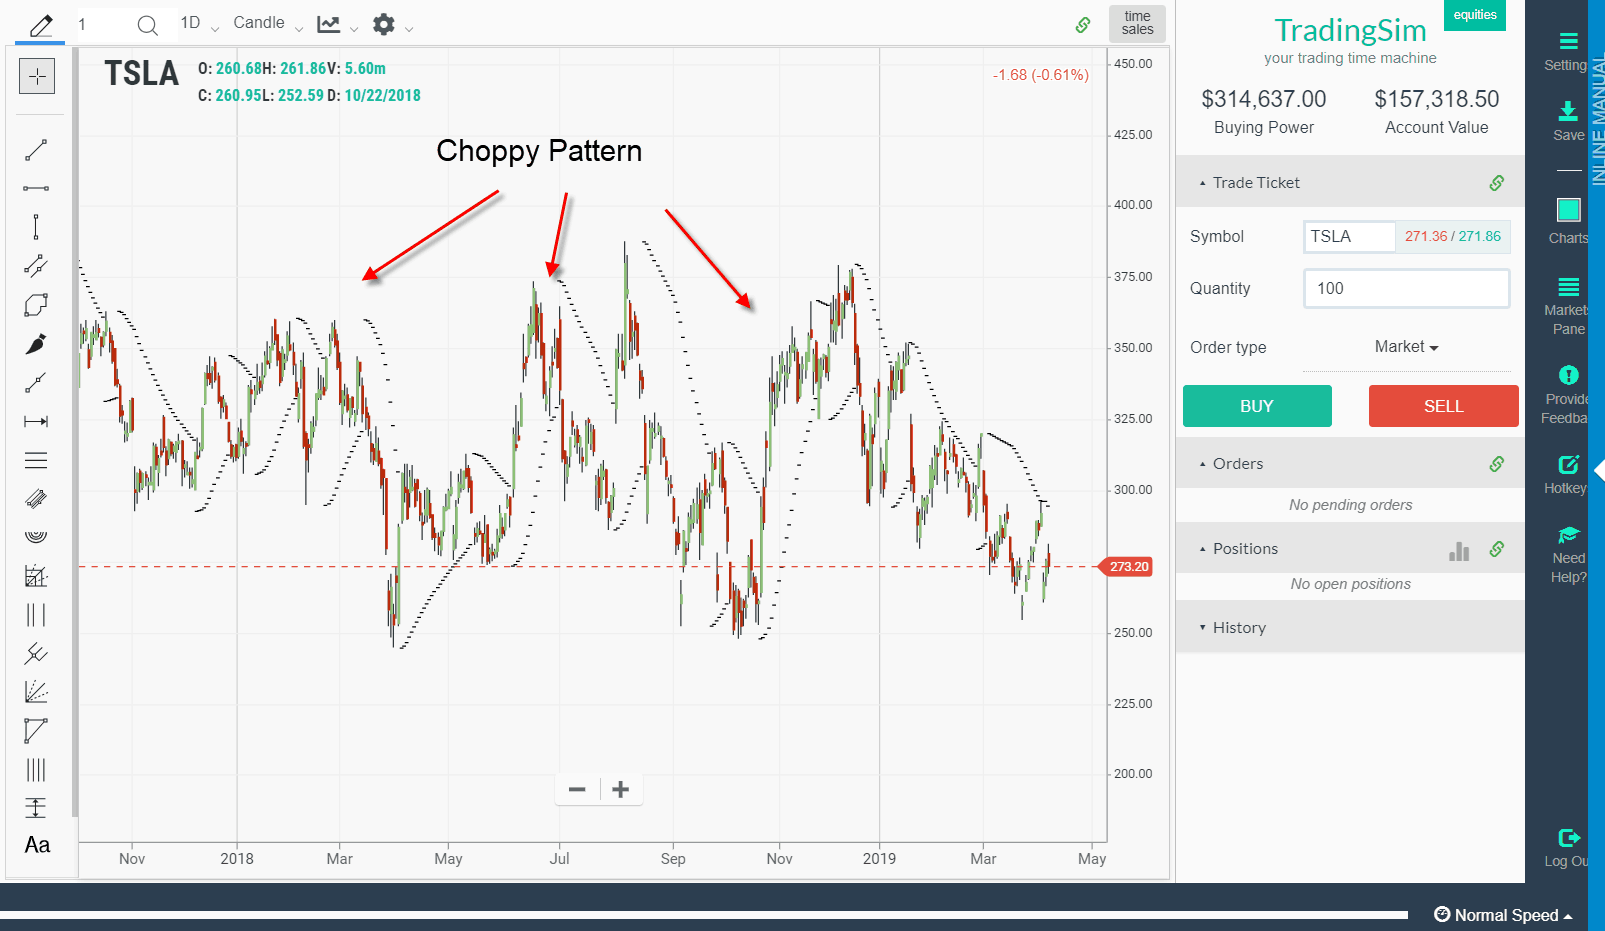Toggle the link icon in the Trade Ticket header

coord(1496,183)
